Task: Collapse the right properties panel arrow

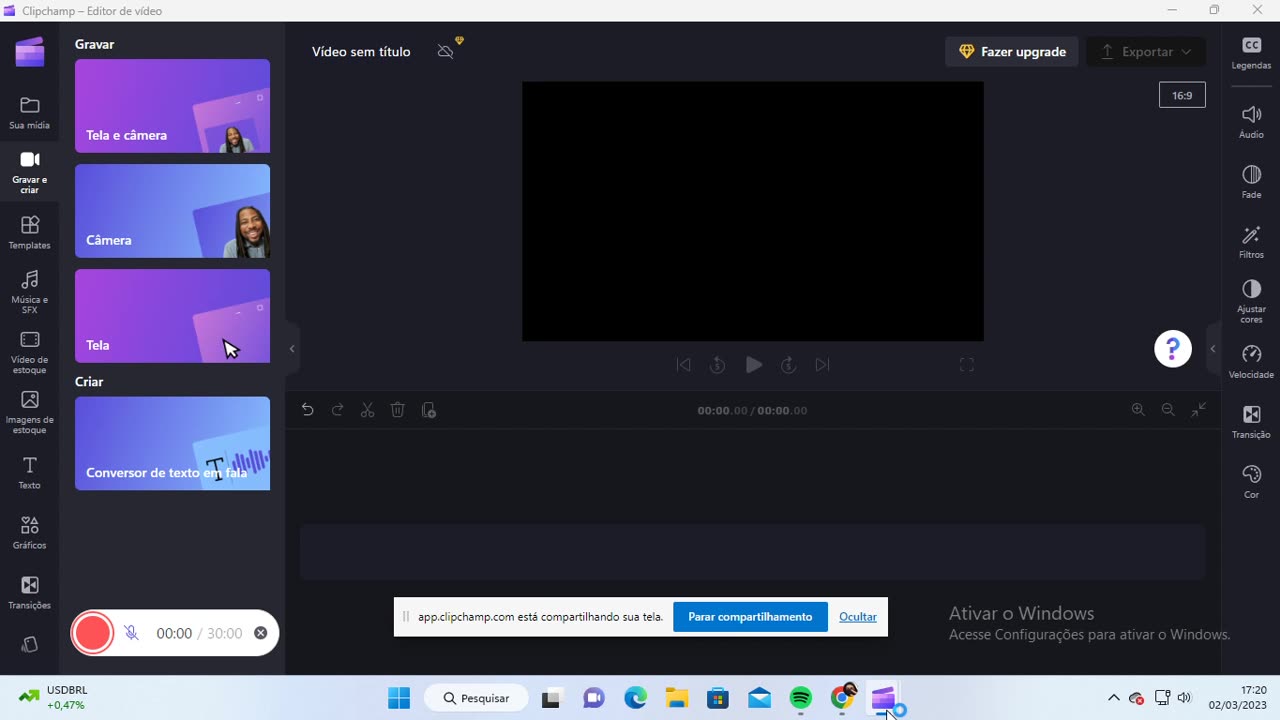Action: click(1213, 349)
